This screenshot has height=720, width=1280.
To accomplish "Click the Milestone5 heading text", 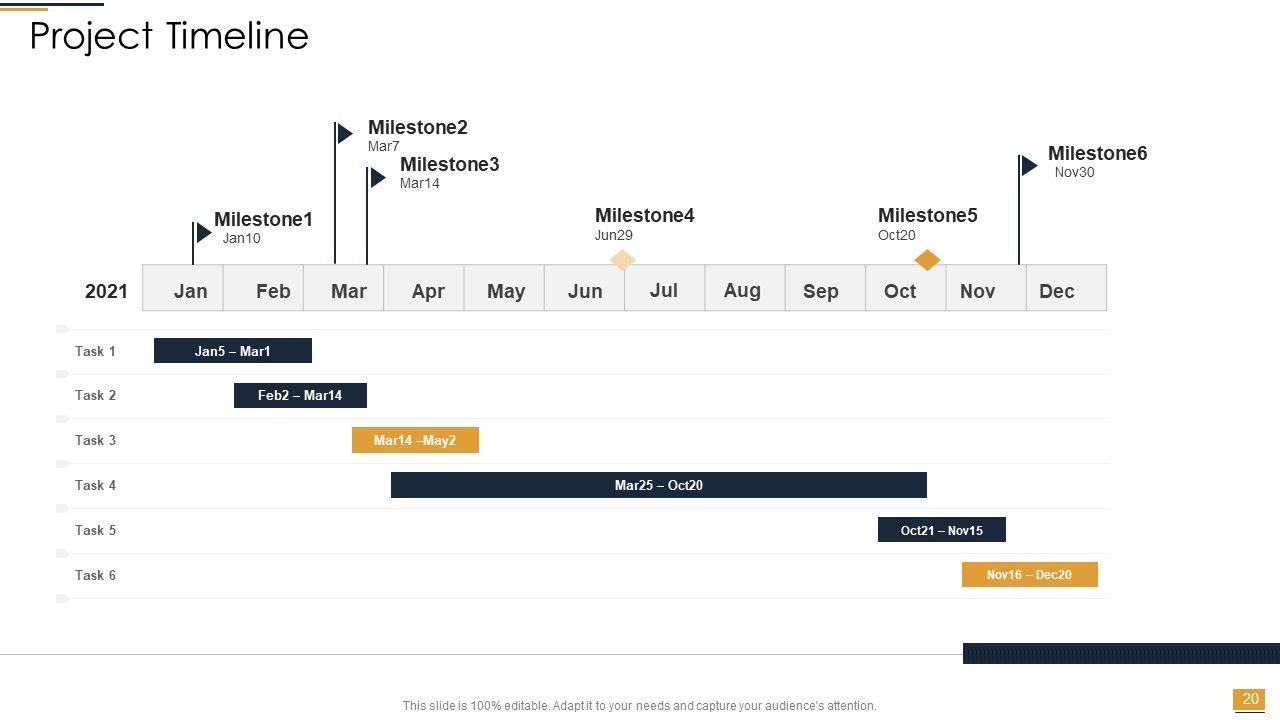I will pos(927,215).
